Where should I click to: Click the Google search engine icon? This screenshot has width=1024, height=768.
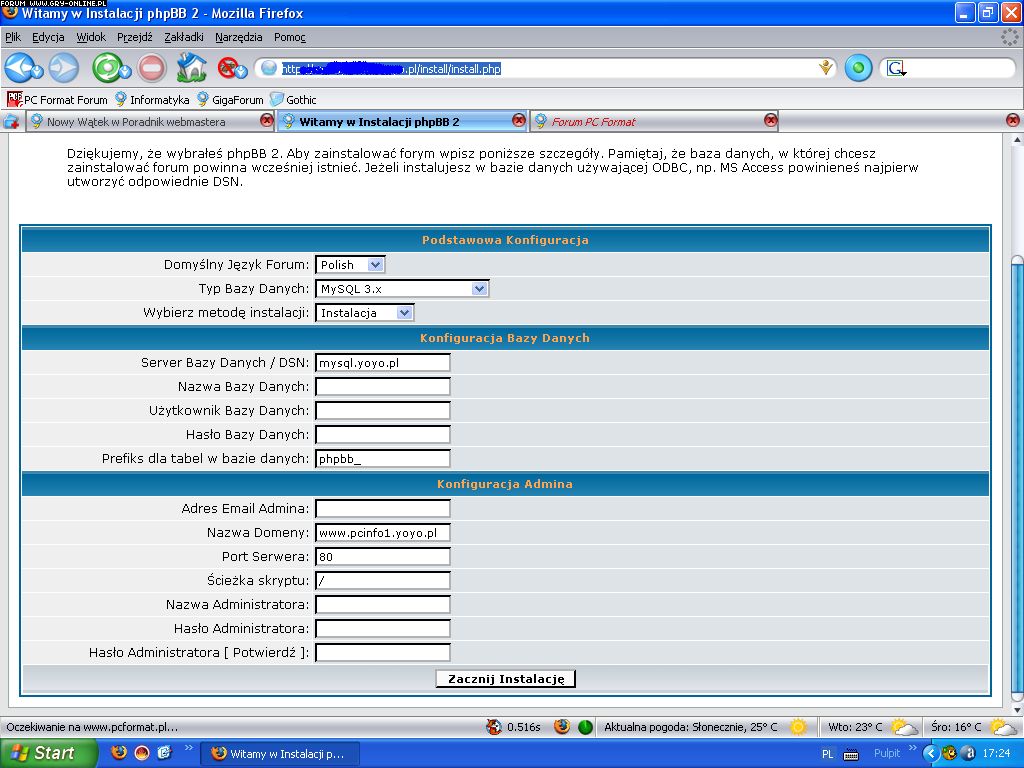tap(897, 68)
